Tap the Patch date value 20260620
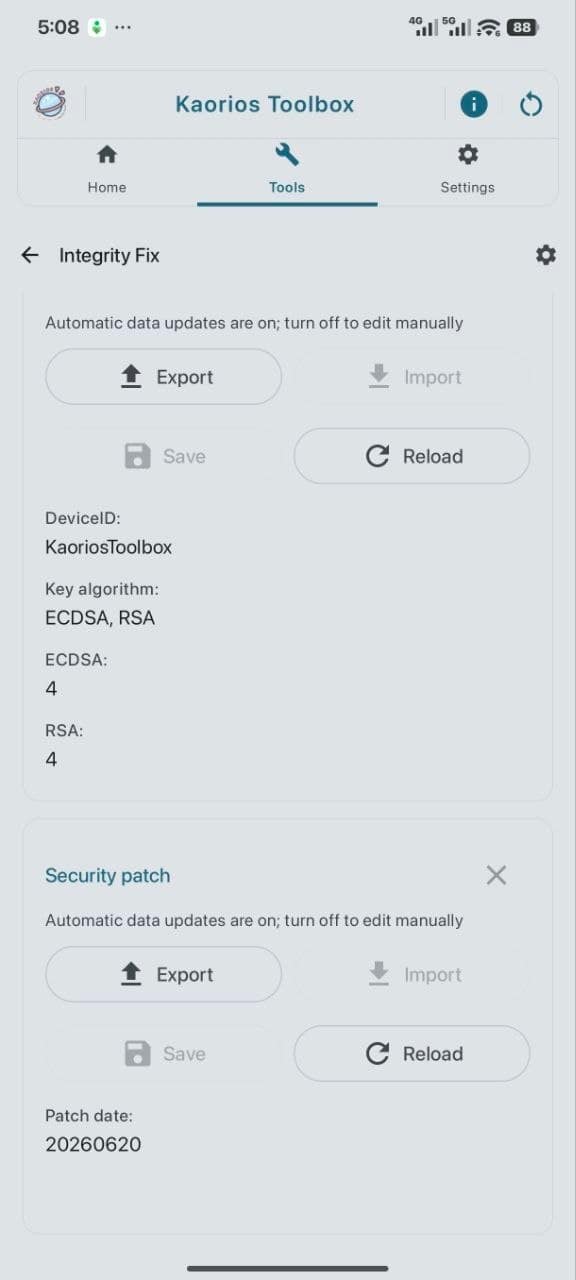The height and width of the screenshot is (1280, 576). 93,1144
